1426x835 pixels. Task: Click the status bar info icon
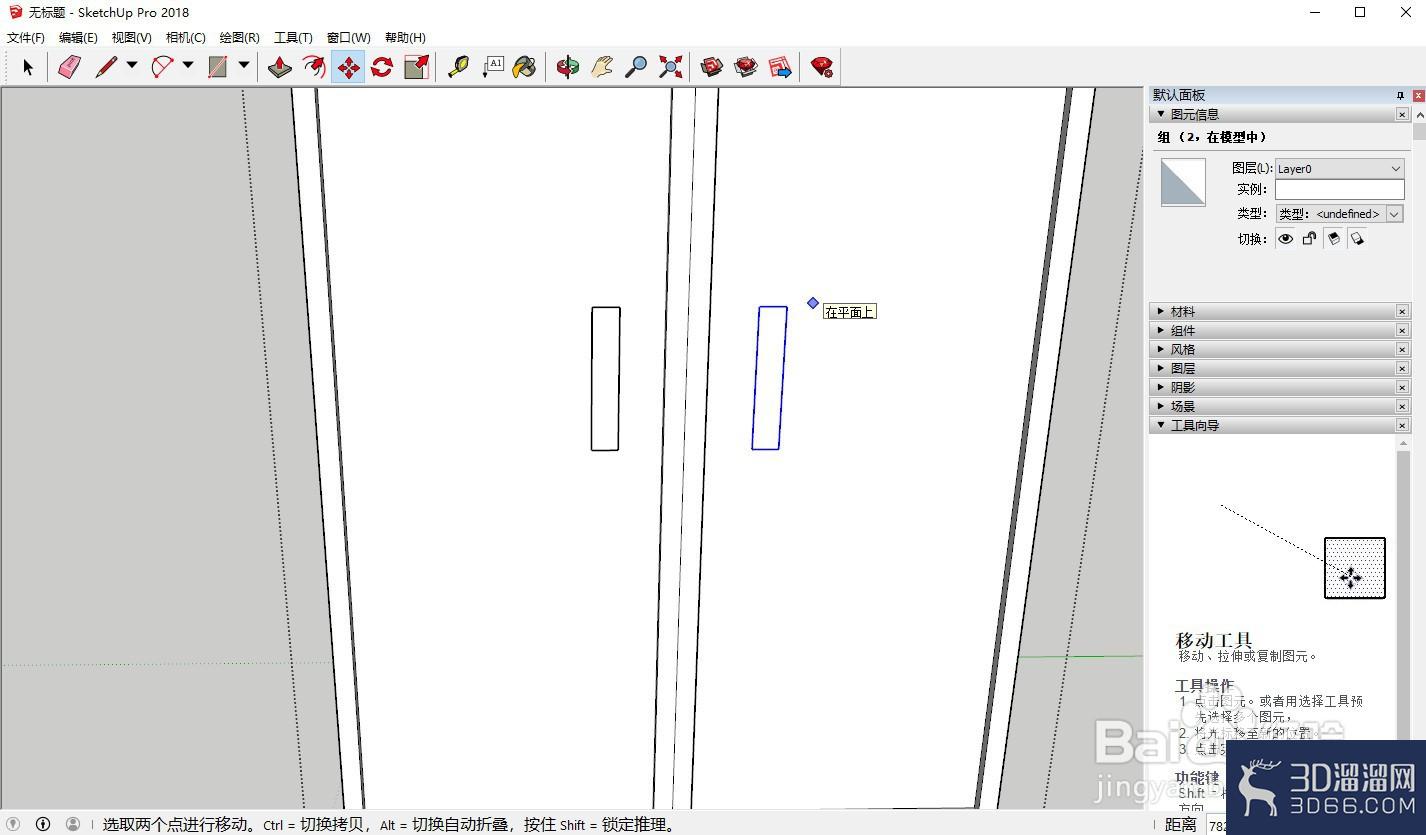coord(43,824)
